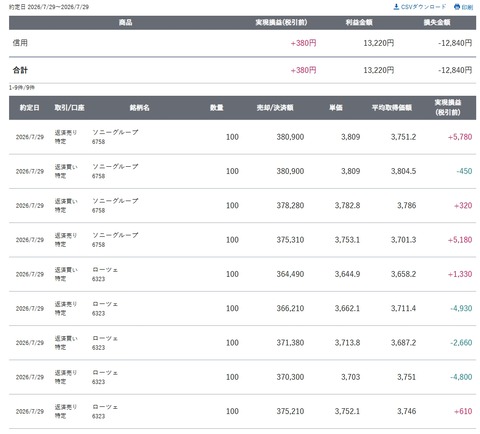Select the 3,687.2 average acquisition price

pos(403,343)
